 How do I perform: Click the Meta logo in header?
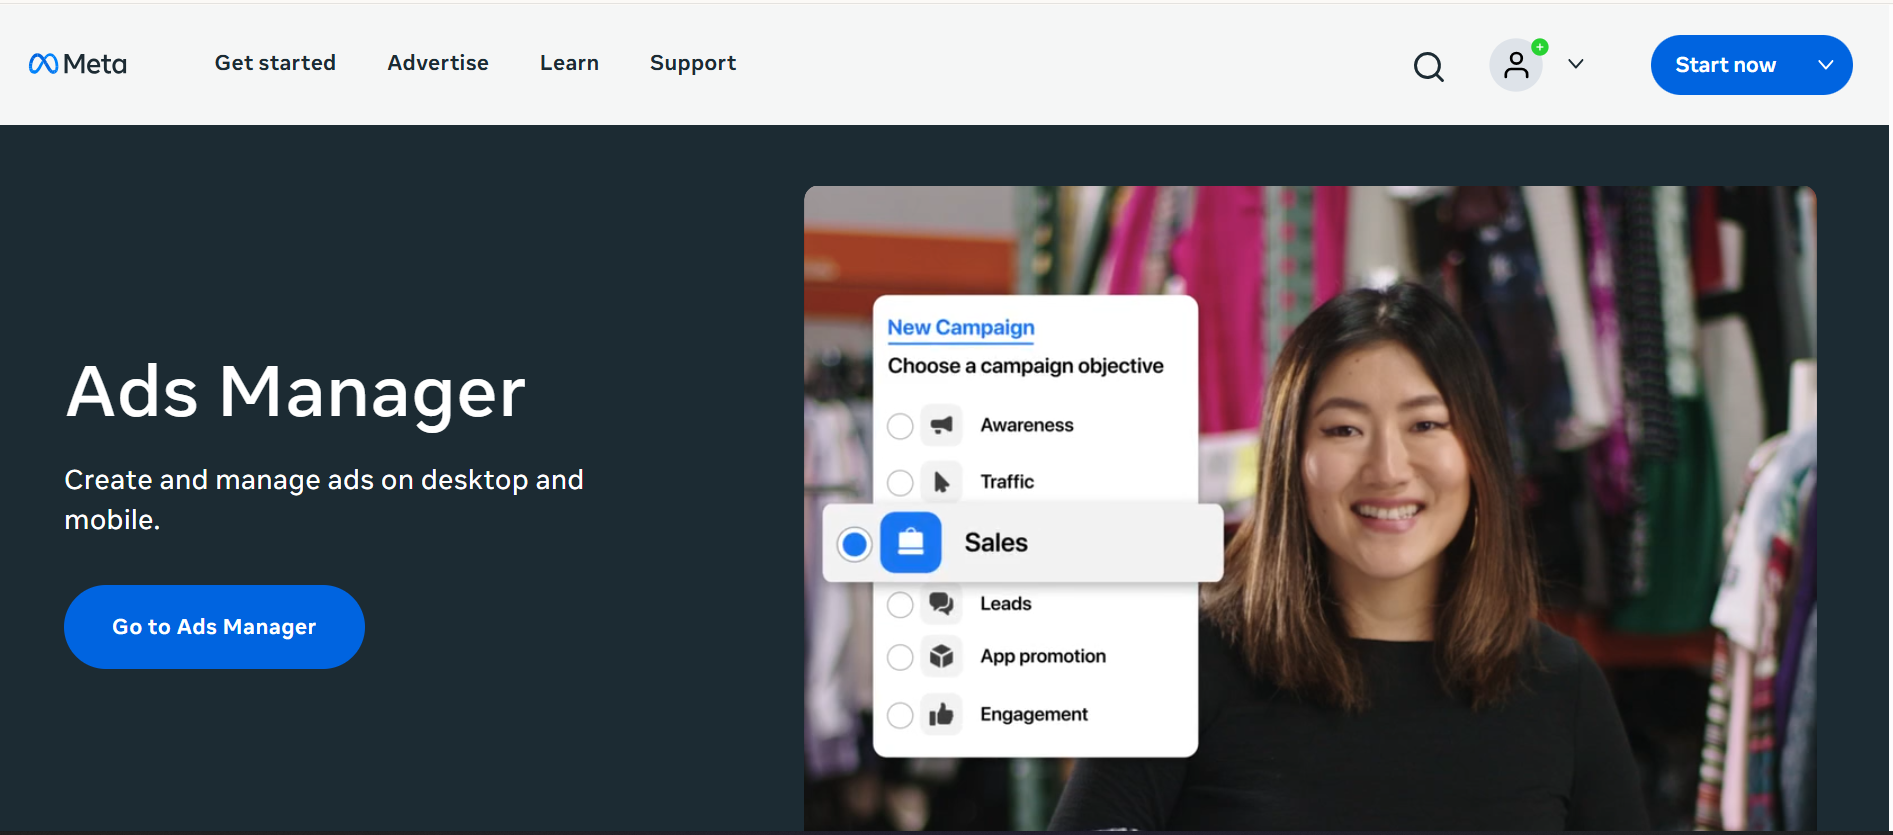tap(78, 64)
